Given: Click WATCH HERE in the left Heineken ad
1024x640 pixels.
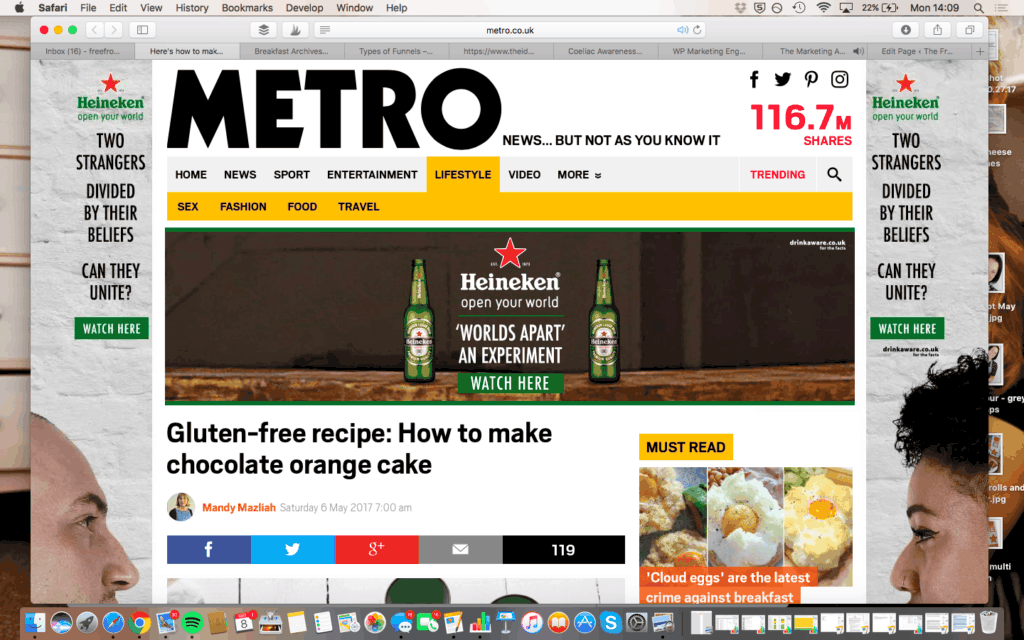Looking at the screenshot, I should click(x=112, y=328).
